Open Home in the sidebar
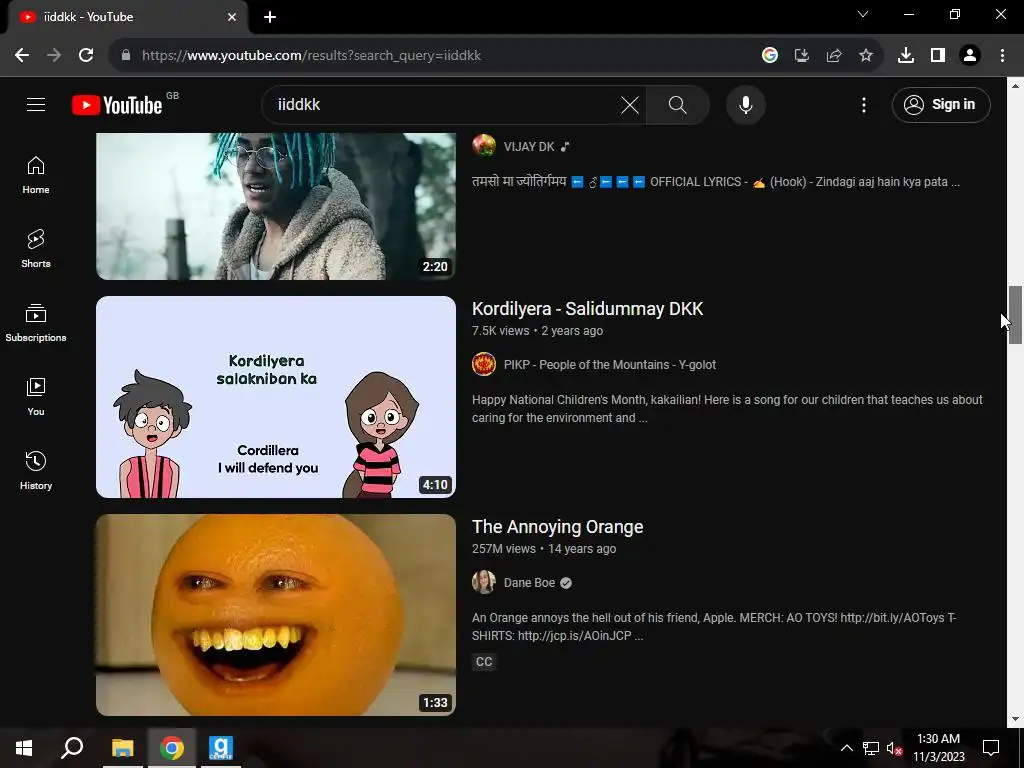This screenshot has width=1024, height=768. (x=36, y=175)
